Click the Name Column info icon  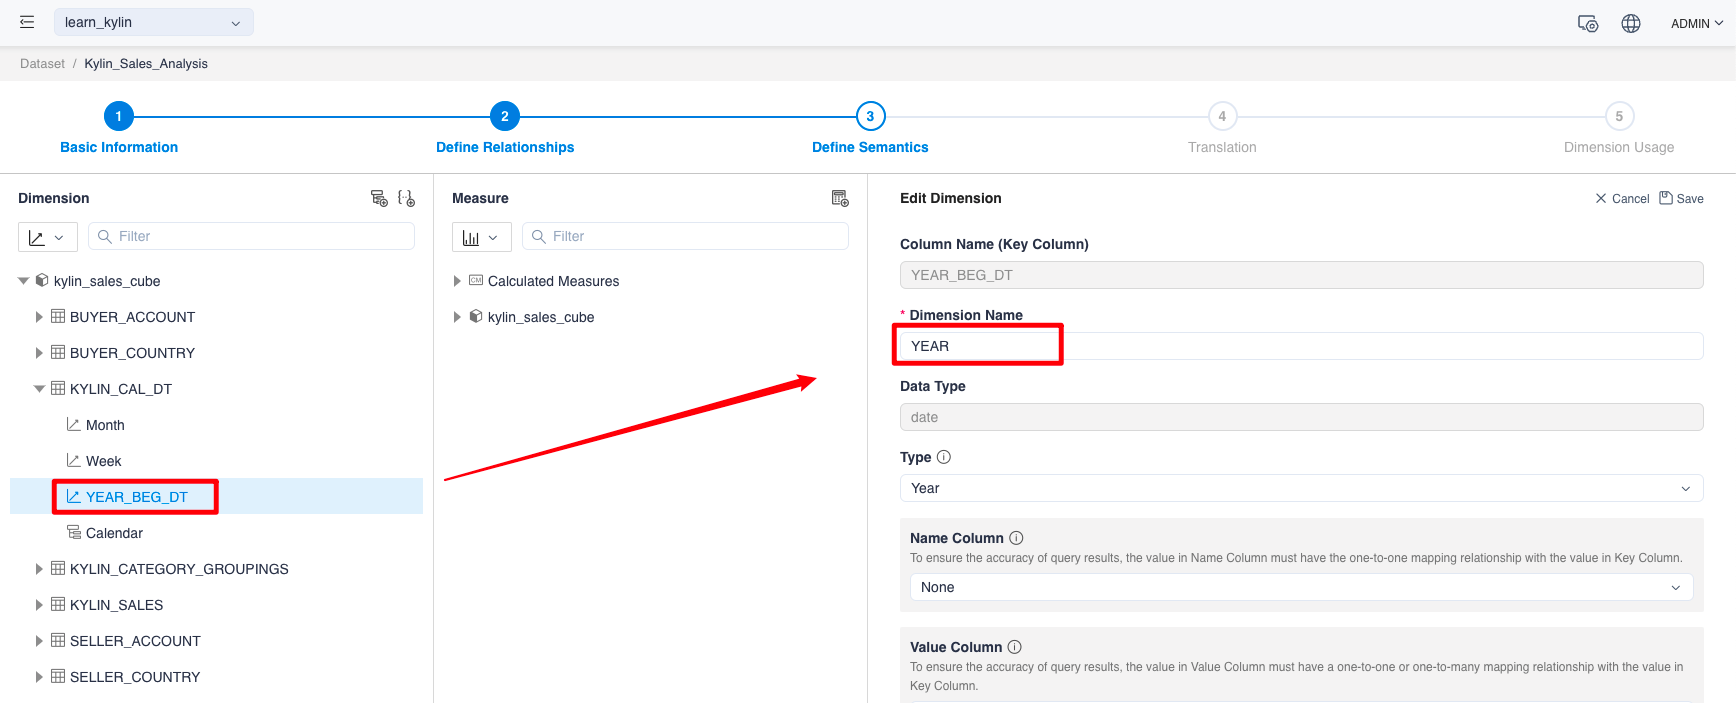[1016, 538]
